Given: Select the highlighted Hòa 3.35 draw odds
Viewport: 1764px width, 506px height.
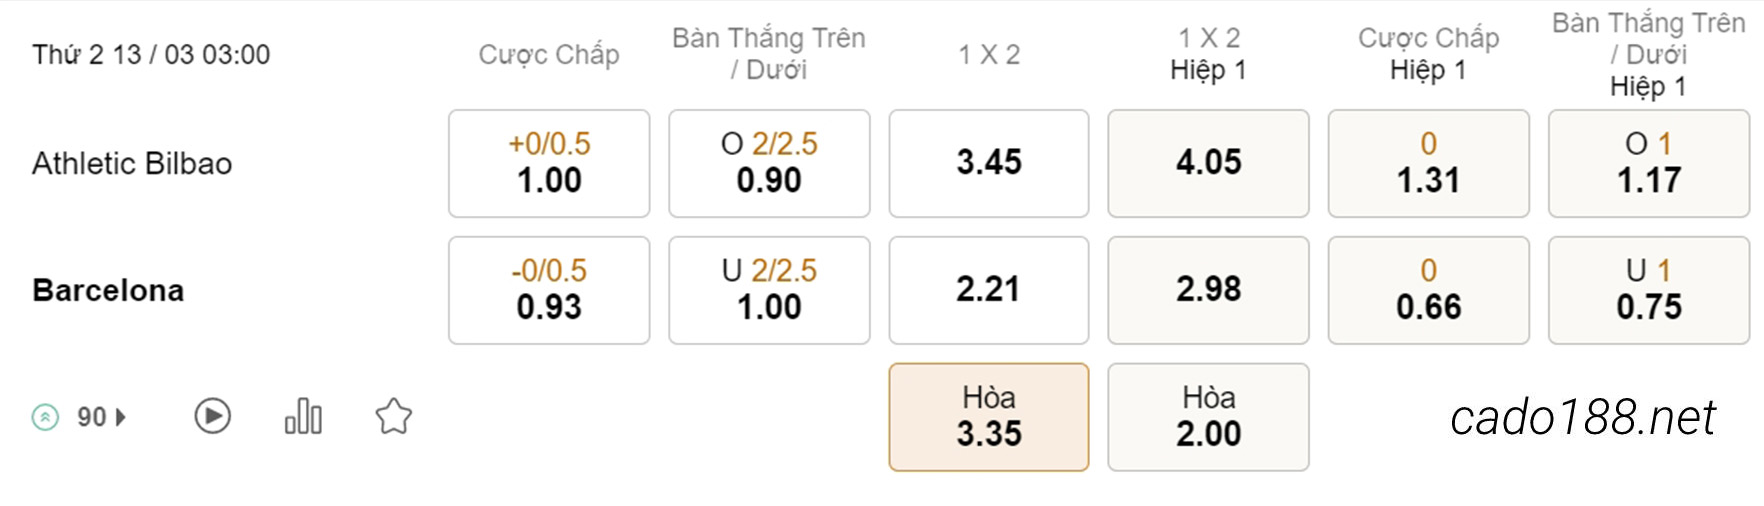Looking at the screenshot, I should pos(989,417).
